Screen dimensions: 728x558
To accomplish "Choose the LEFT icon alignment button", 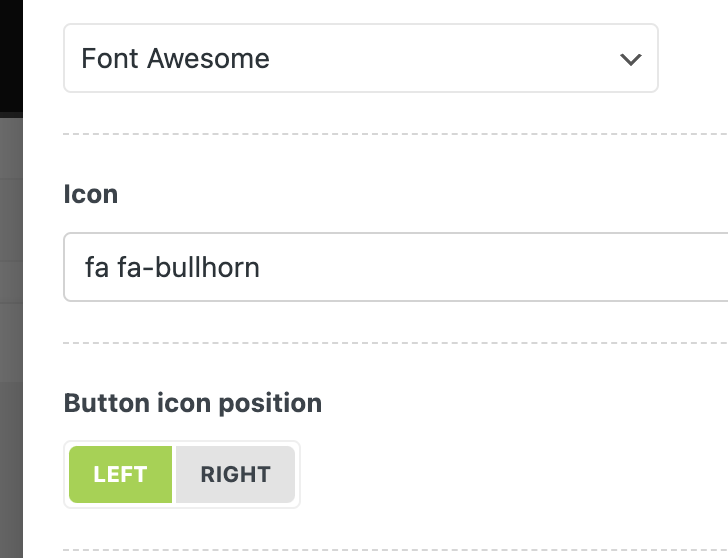I will tap(121, 474).
